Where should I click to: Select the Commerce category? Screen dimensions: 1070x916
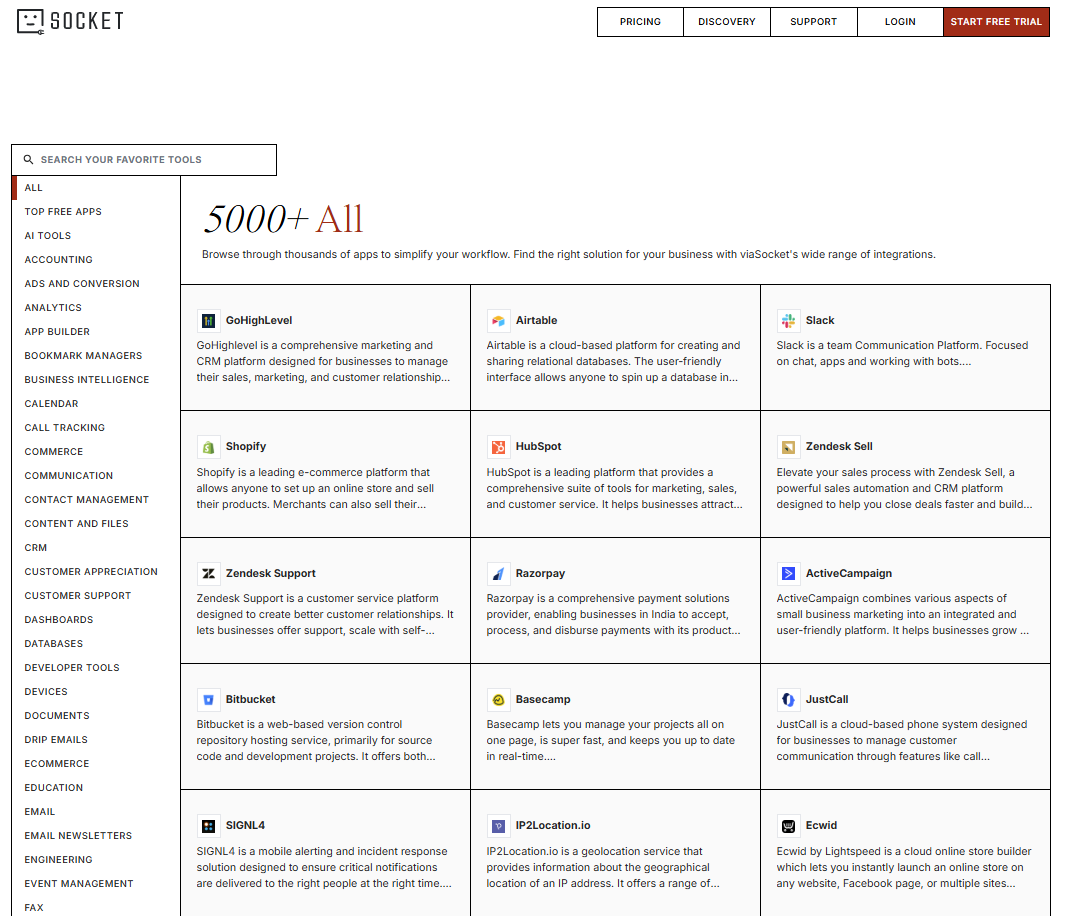click(x=96, y=452)
